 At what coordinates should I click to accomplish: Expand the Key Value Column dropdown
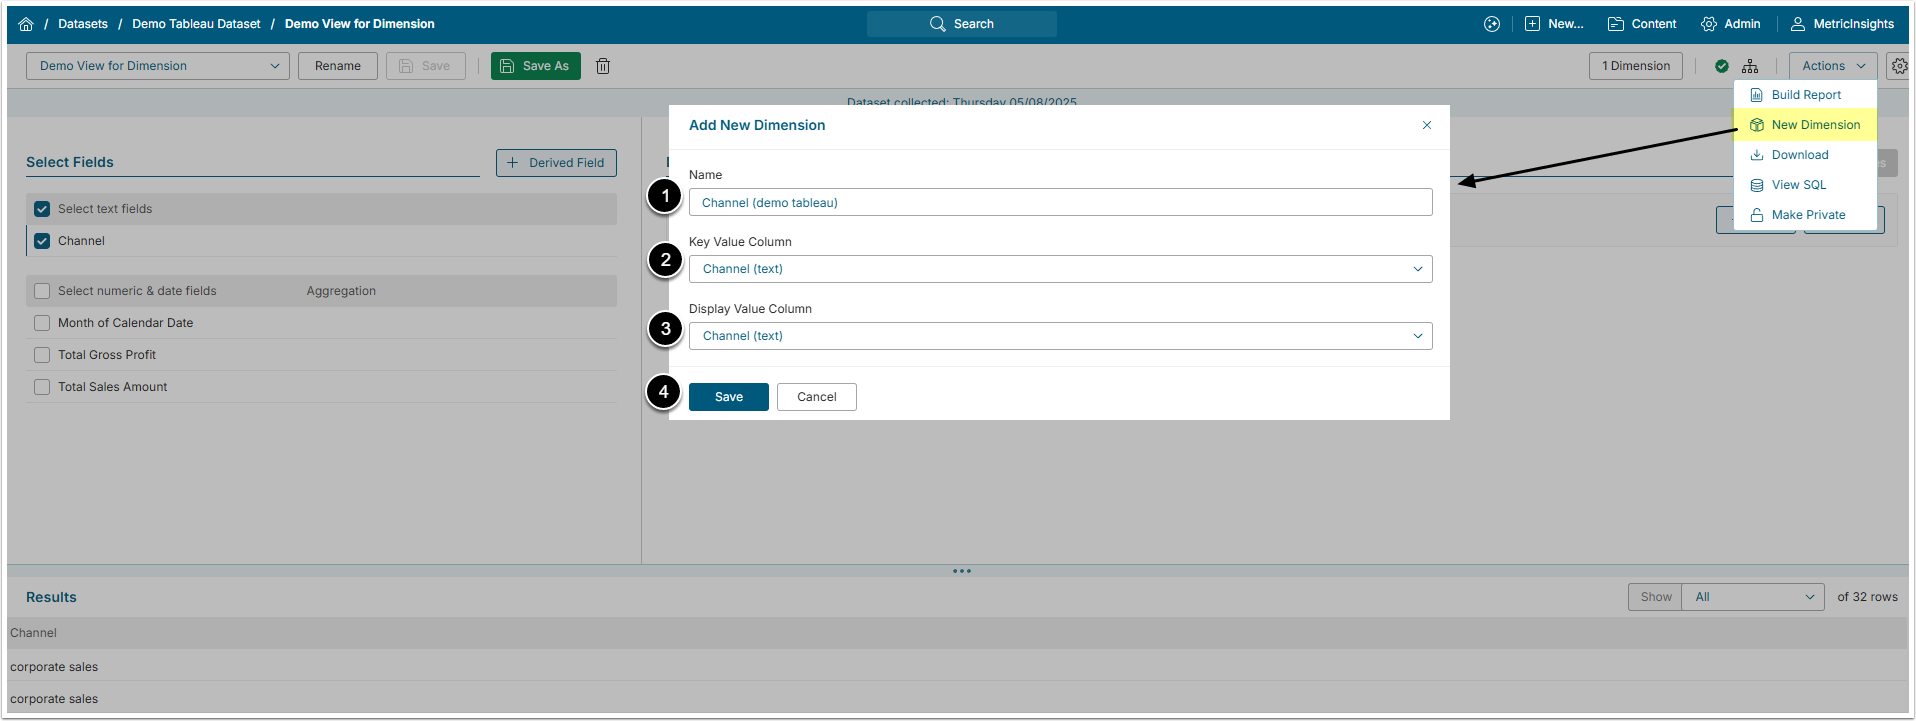1060,269
